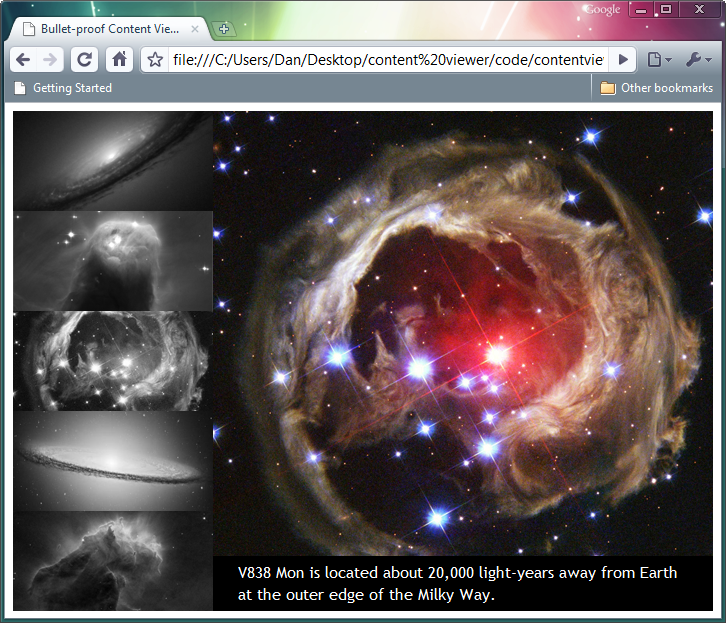Open a new tab
Screen dimensions: 726x623
click(224, 29)
